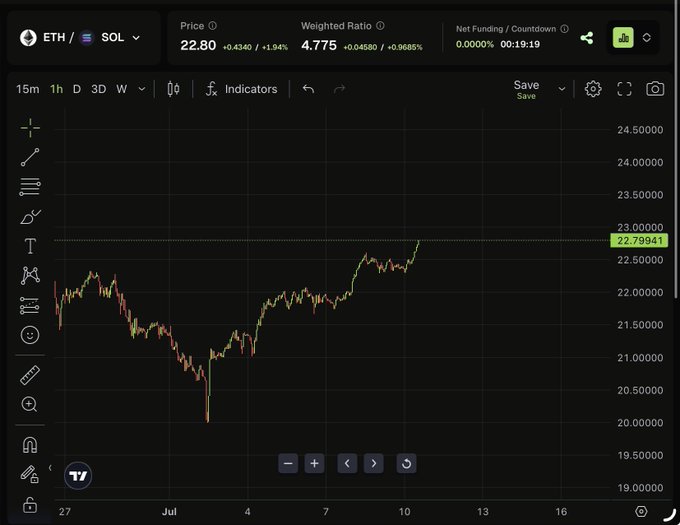The image size is (680, 525).
Task: Redo the last chart action
Action: [340, 89]
